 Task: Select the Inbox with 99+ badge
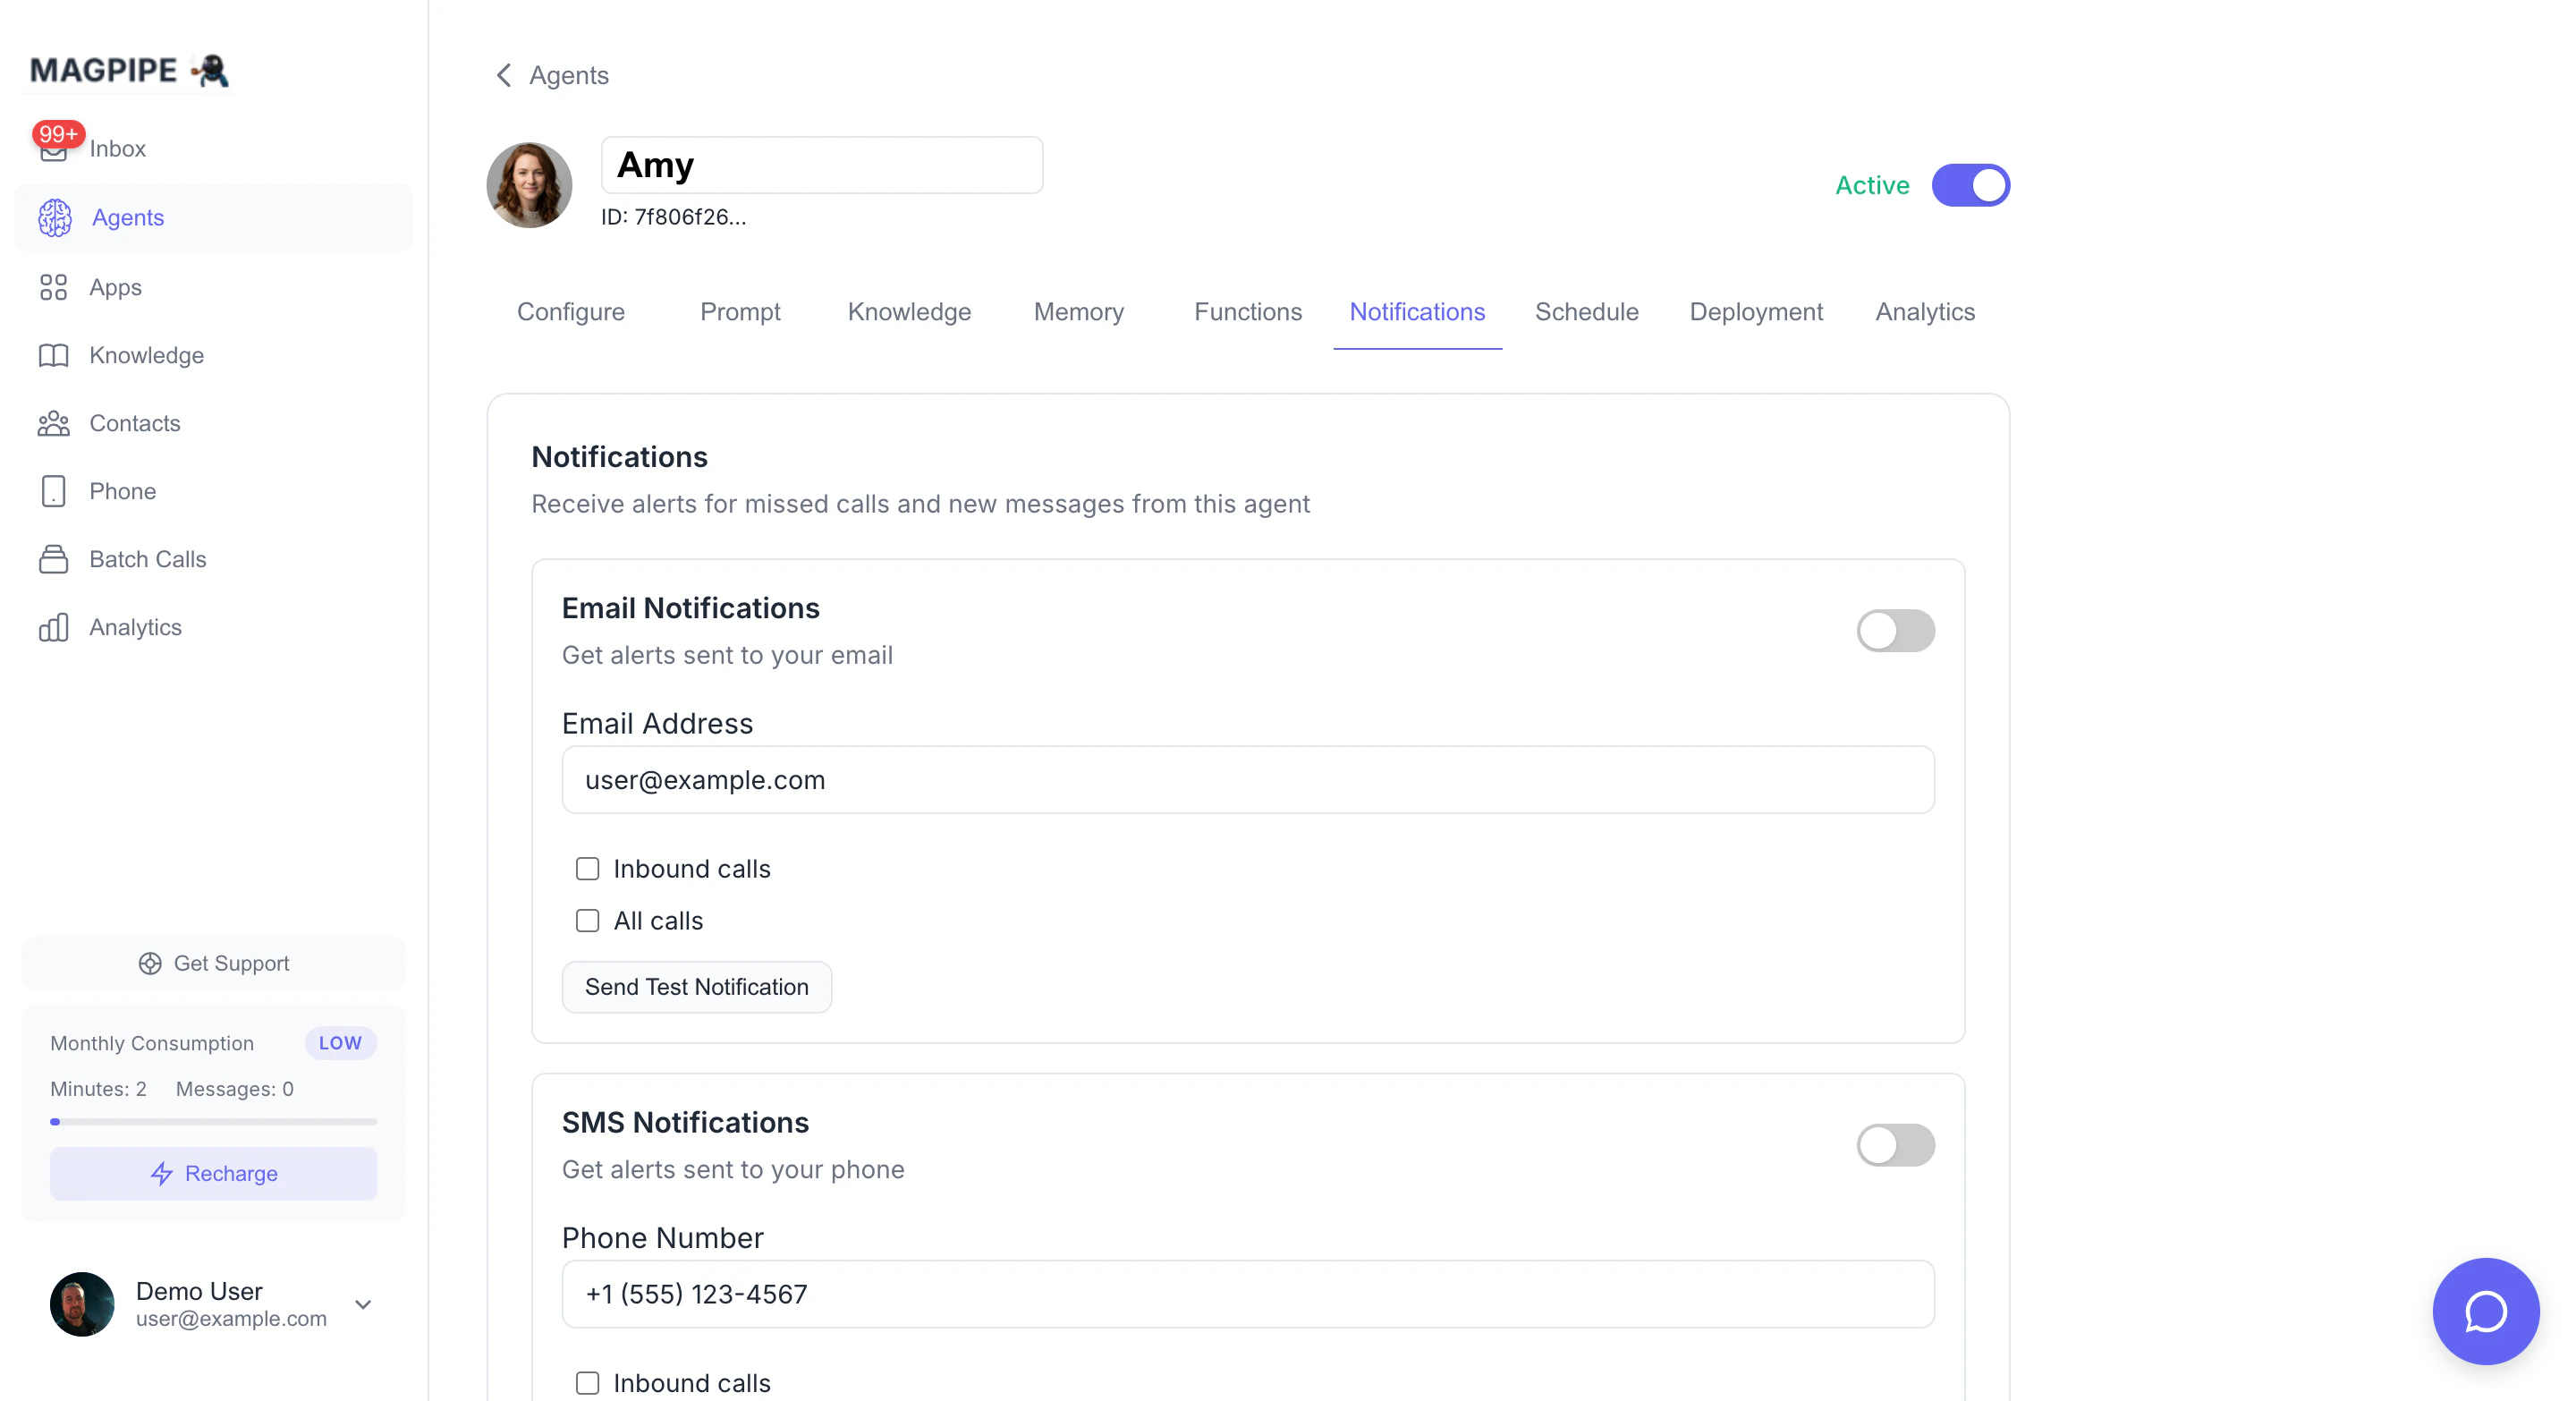(x=118, y=148)
